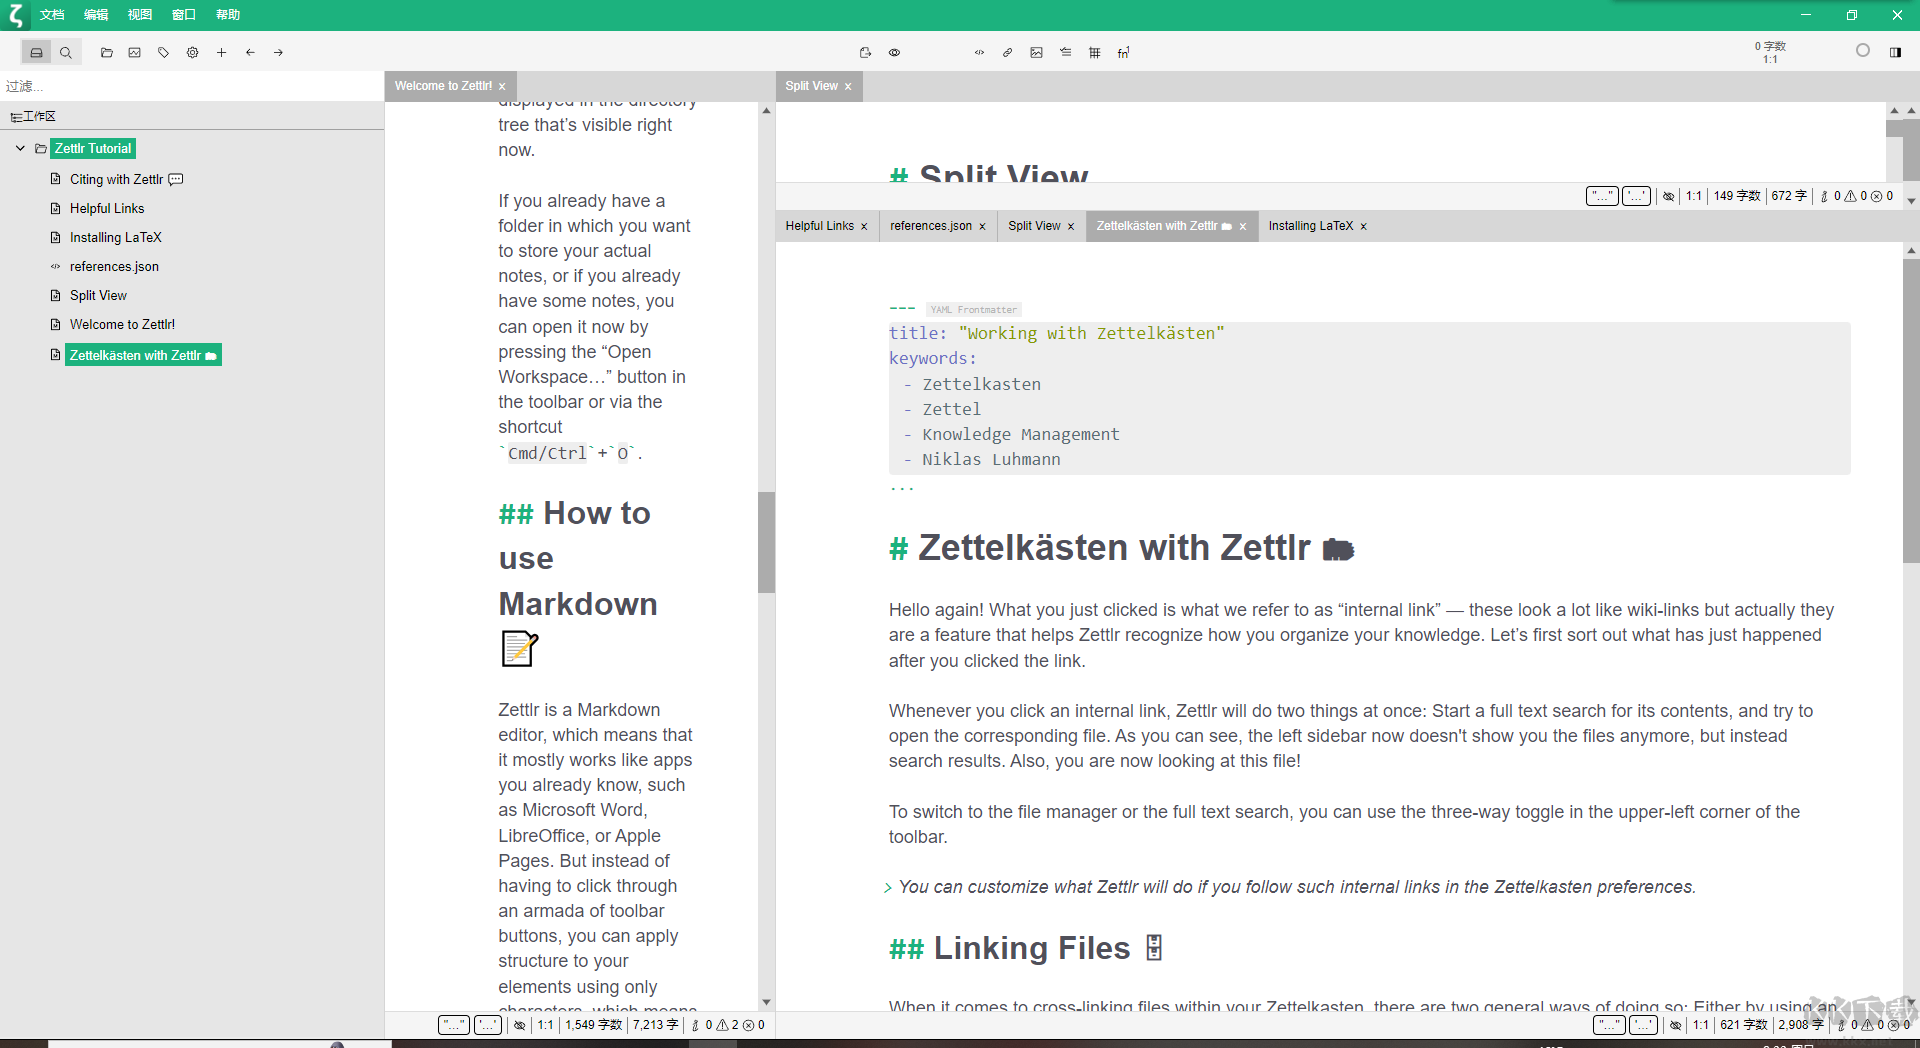Insert a table with the grid icon
1920x1048 pixels.
(1095, 52)
